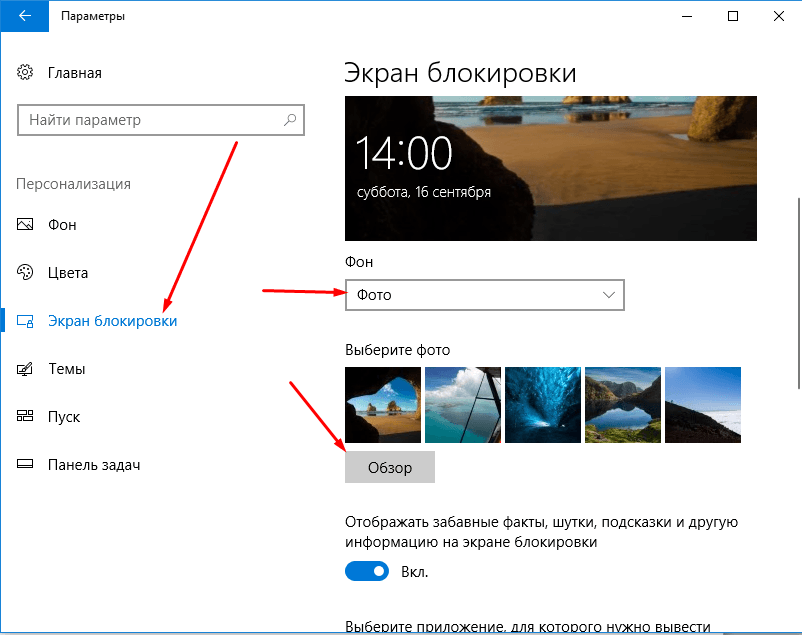Click the Пуск tiles icon
802x635 pixels.
click(25, 416)
